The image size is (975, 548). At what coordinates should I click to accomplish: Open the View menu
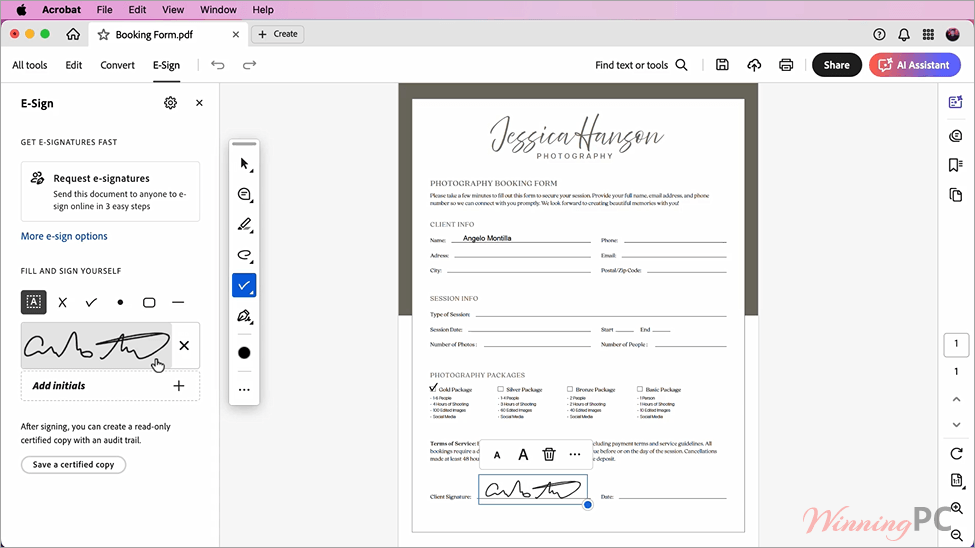pos(173,10)
